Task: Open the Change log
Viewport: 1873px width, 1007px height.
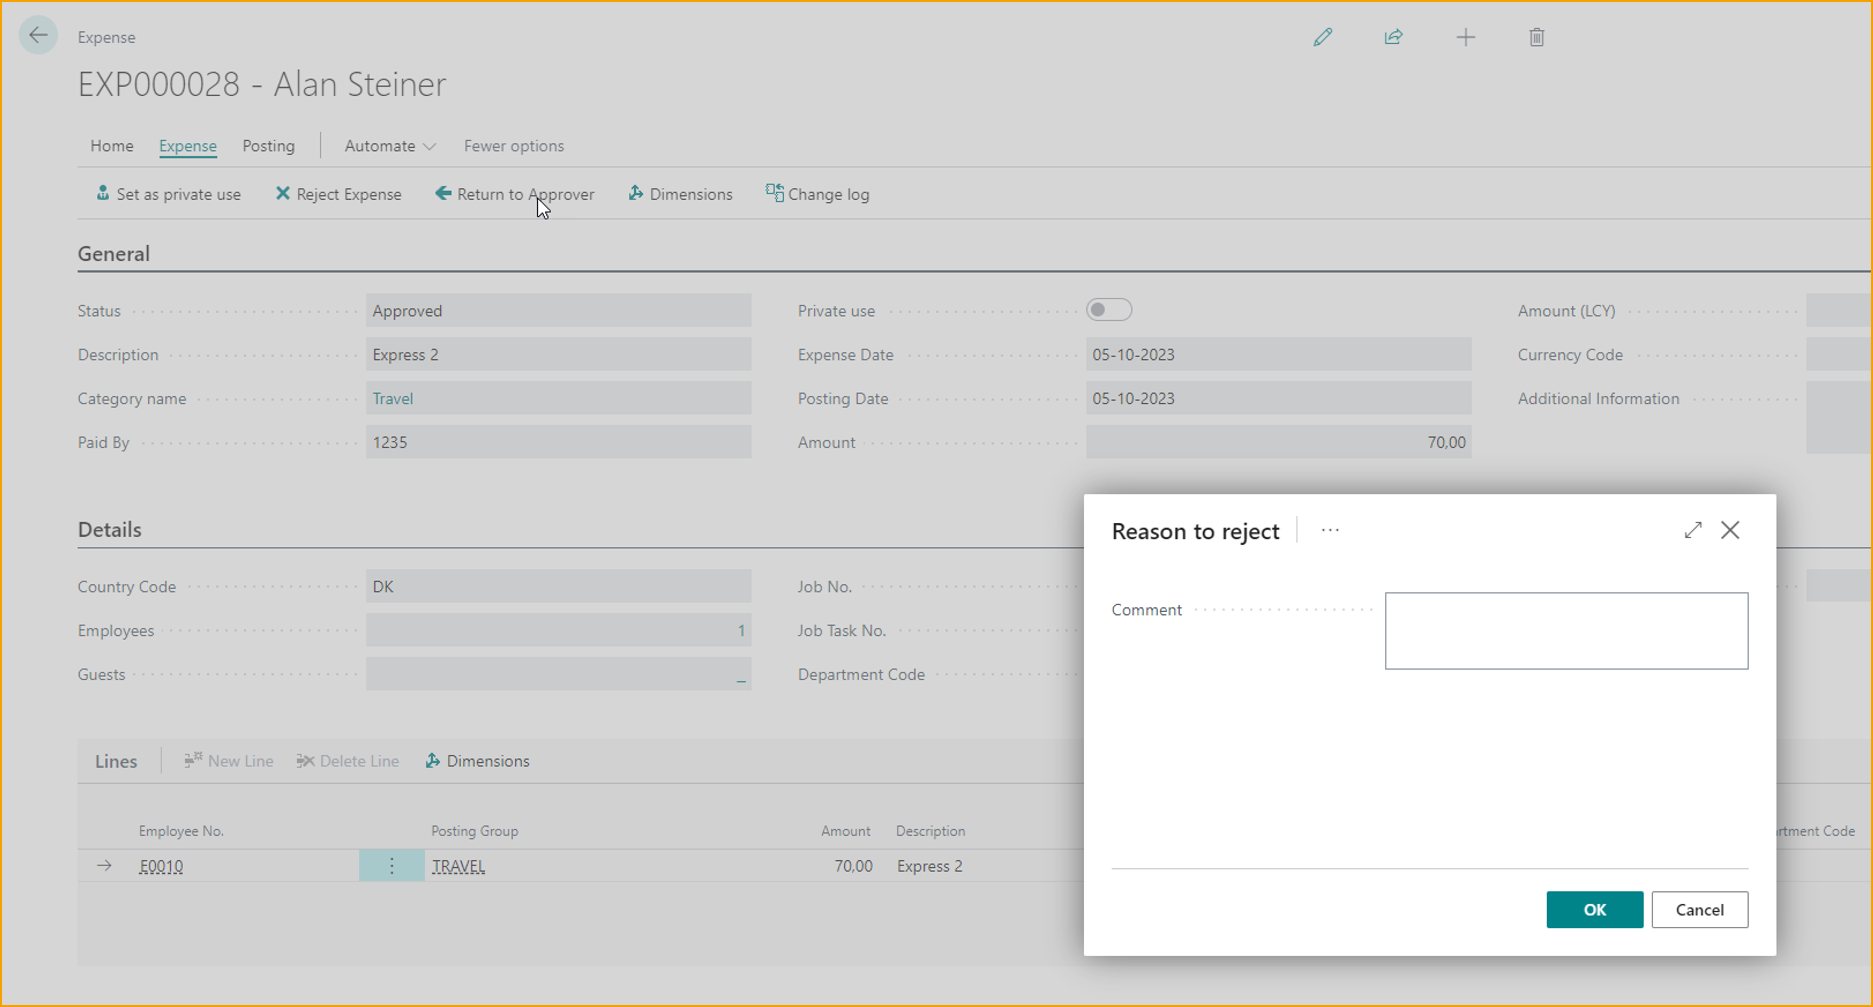Action: click(817, 193)
